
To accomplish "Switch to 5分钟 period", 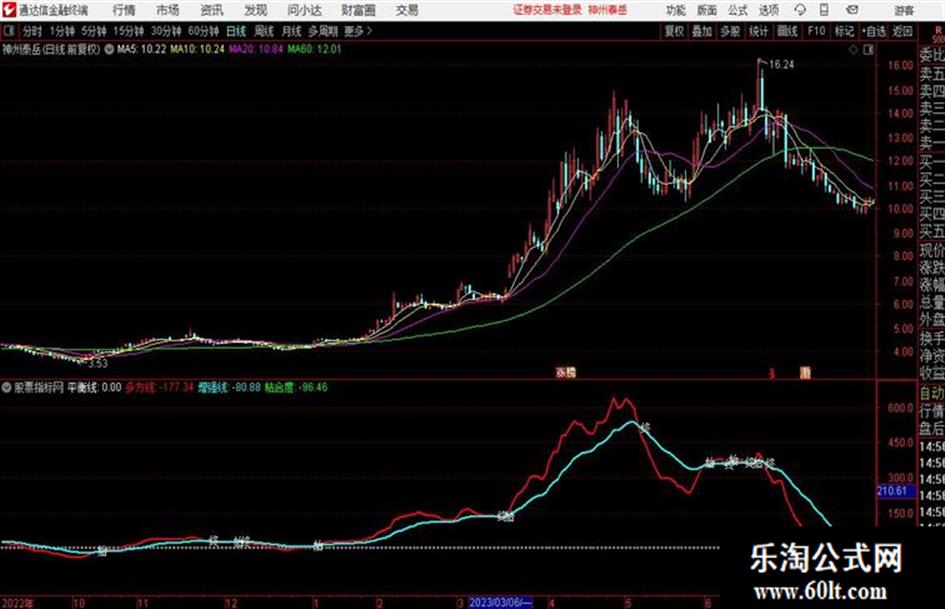I will [x=94, y=31].
